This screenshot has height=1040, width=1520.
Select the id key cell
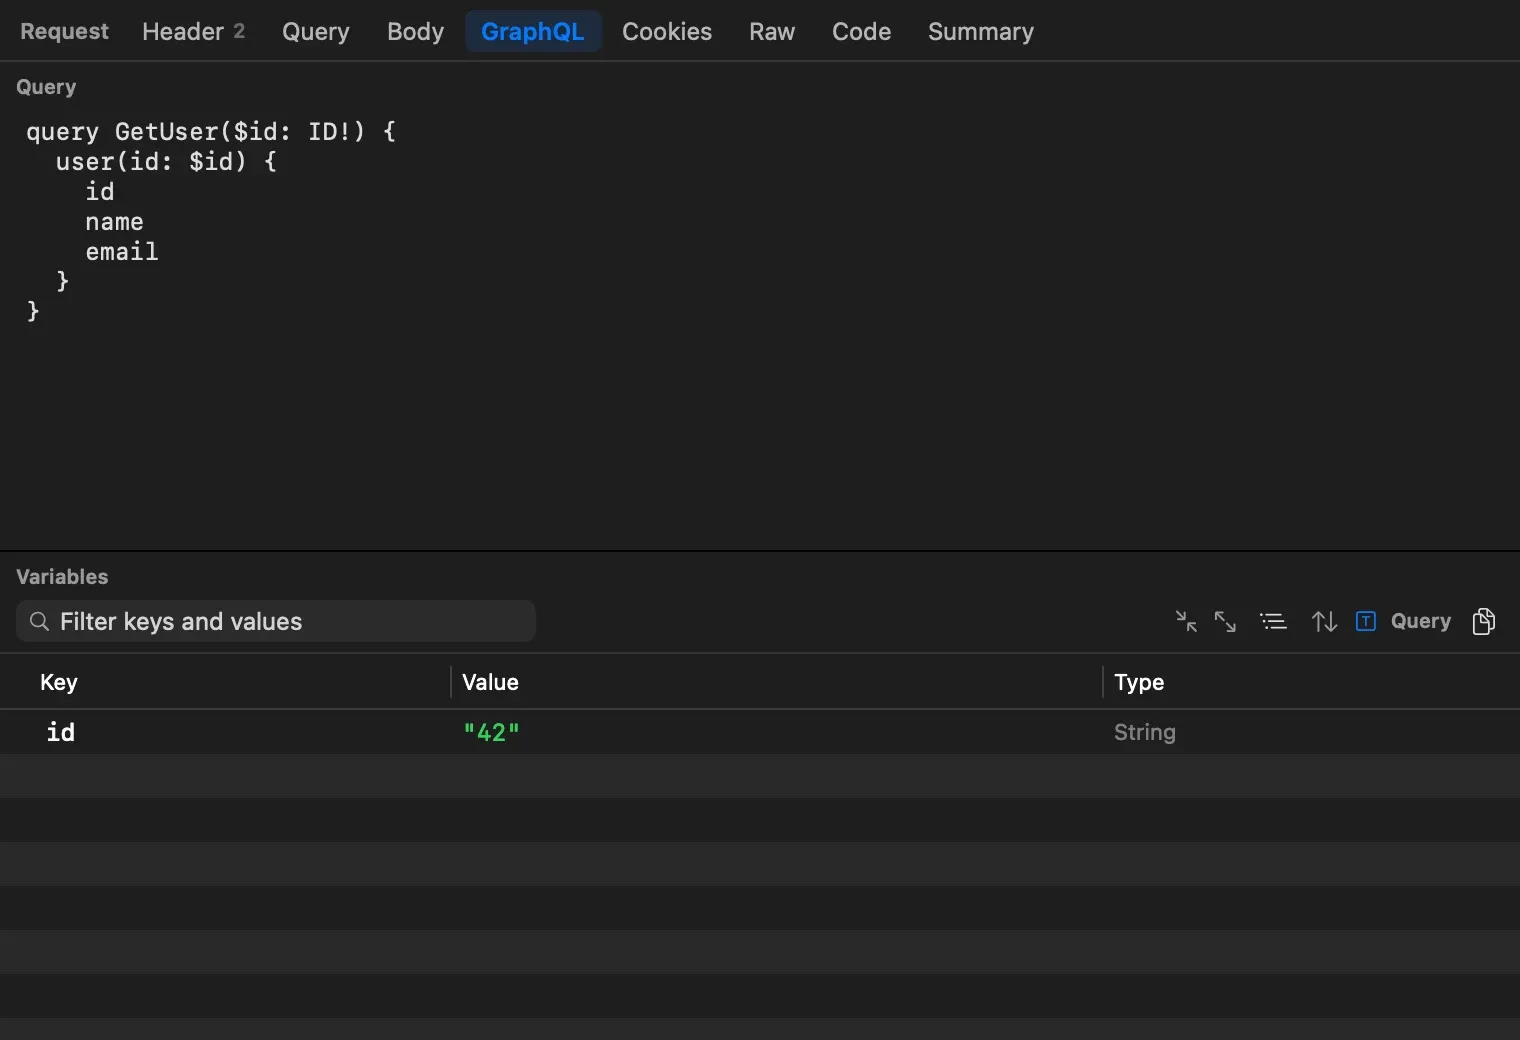[x=61, y=732]
